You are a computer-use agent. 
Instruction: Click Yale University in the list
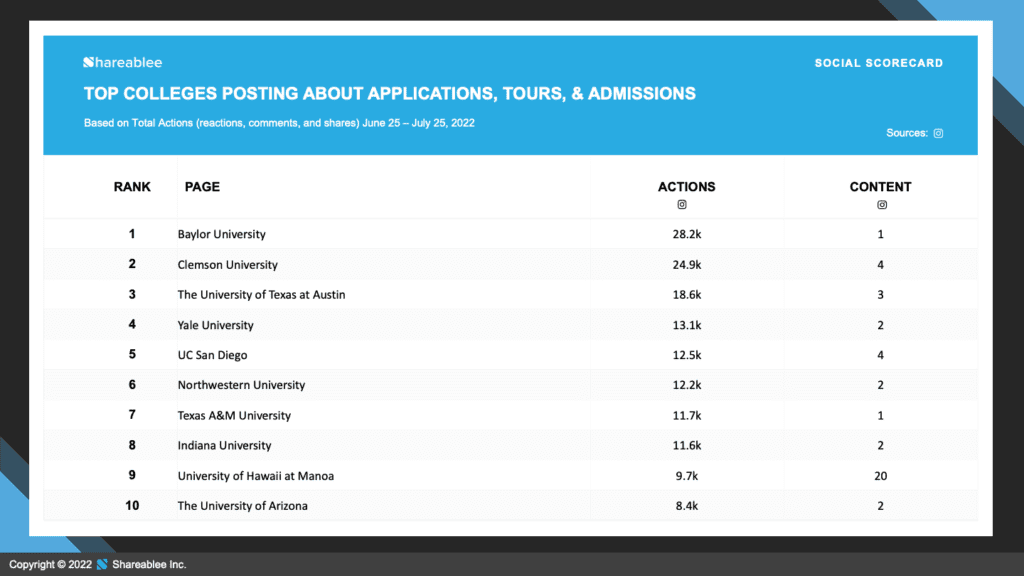click(215, 325)
